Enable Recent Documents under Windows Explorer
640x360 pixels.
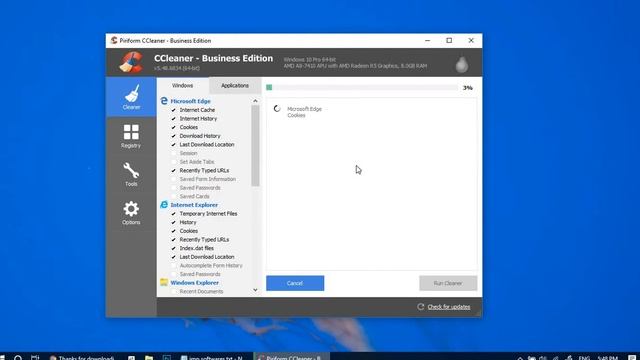pos(173,291)
